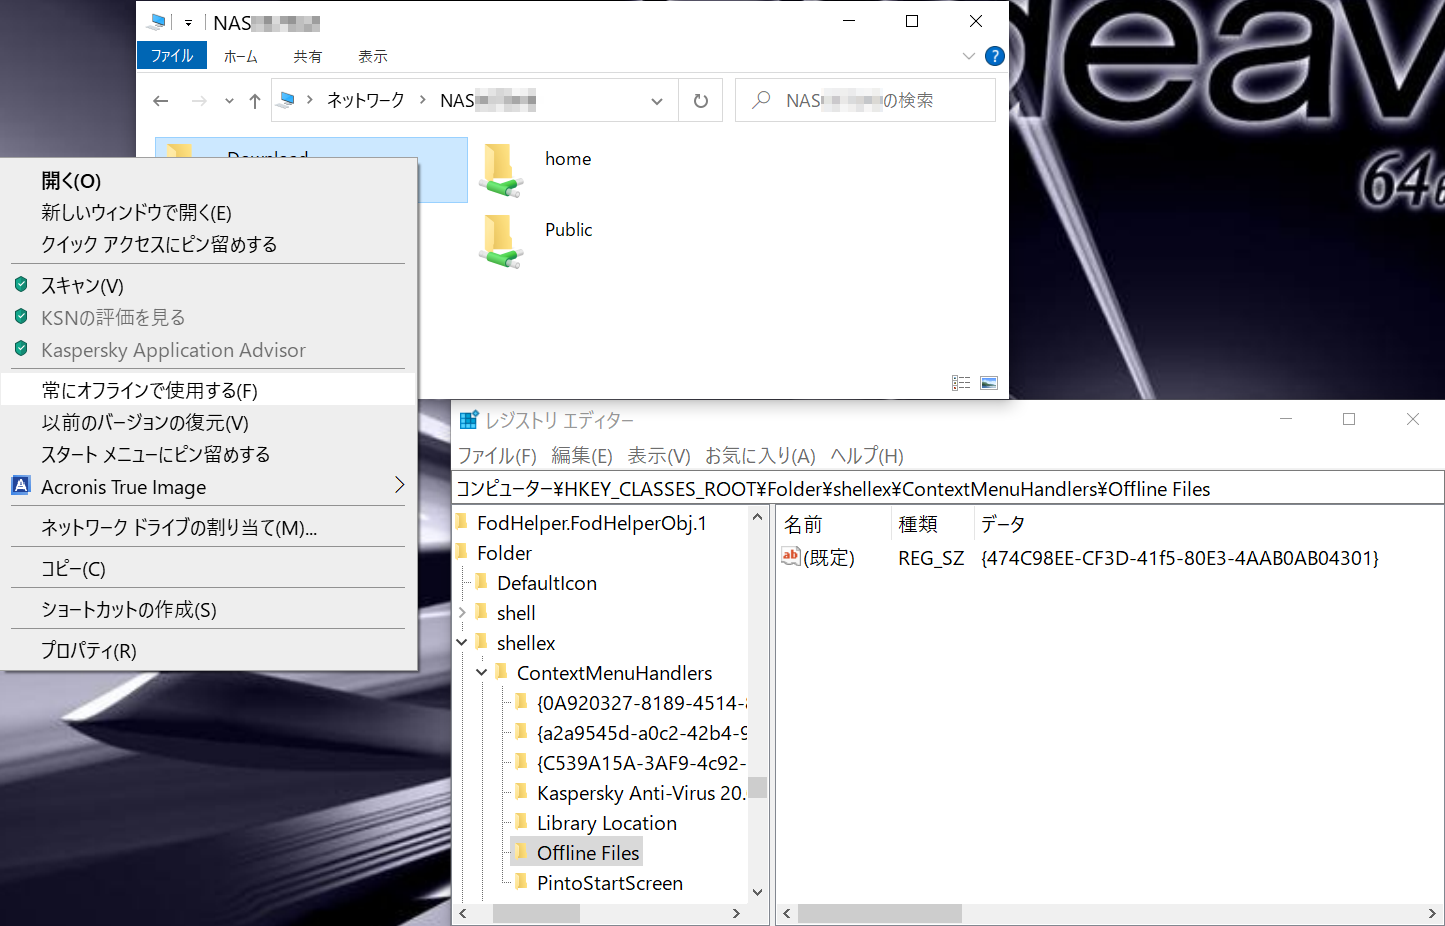Choose 以前のバージョンの復元(V)
Image resolution: width=1445 pixels, height=926 pixels.
coord(208,423)
